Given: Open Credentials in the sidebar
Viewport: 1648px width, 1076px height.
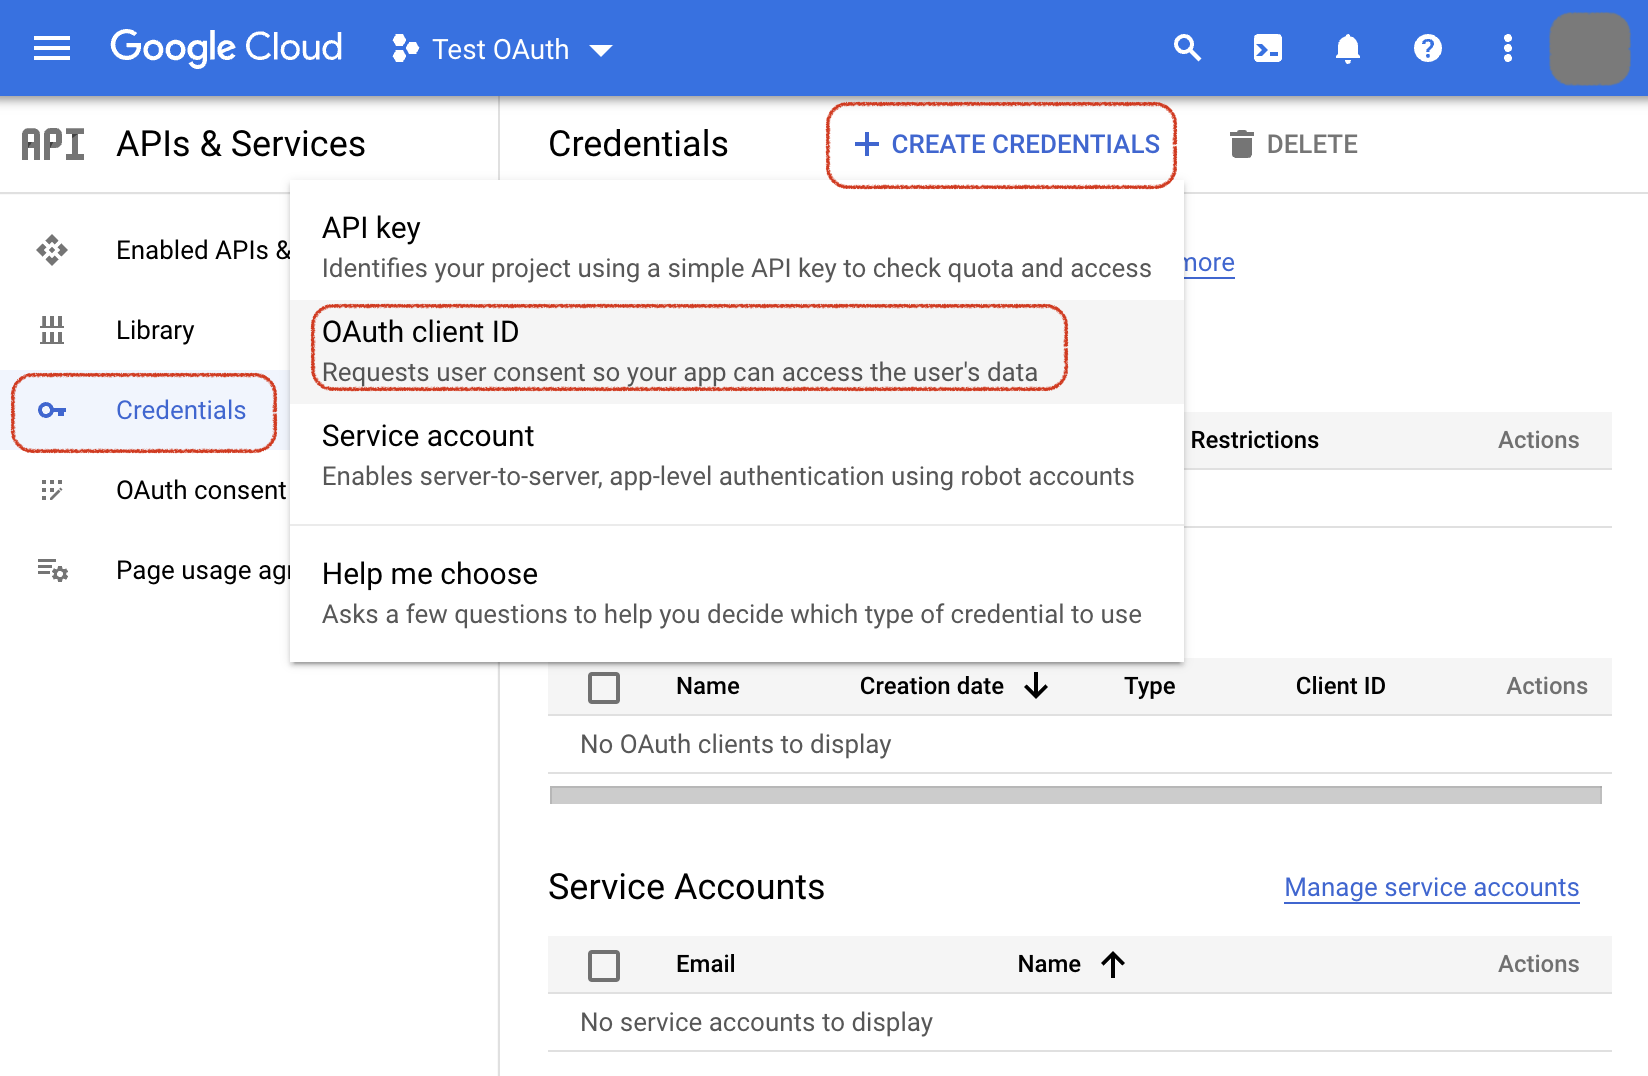Looking at the screenshot, I should [146, 410].
